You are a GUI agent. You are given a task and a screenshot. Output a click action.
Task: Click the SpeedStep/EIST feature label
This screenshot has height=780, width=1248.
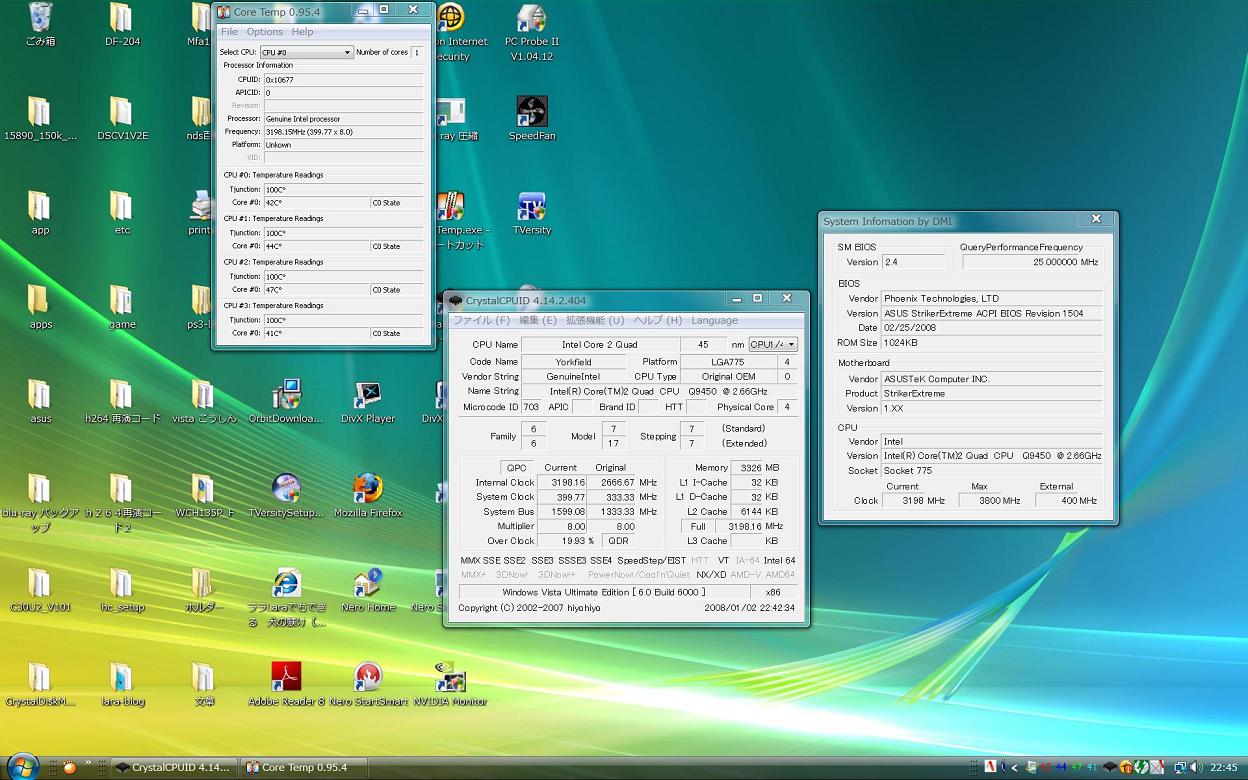(x=651, y=560)
